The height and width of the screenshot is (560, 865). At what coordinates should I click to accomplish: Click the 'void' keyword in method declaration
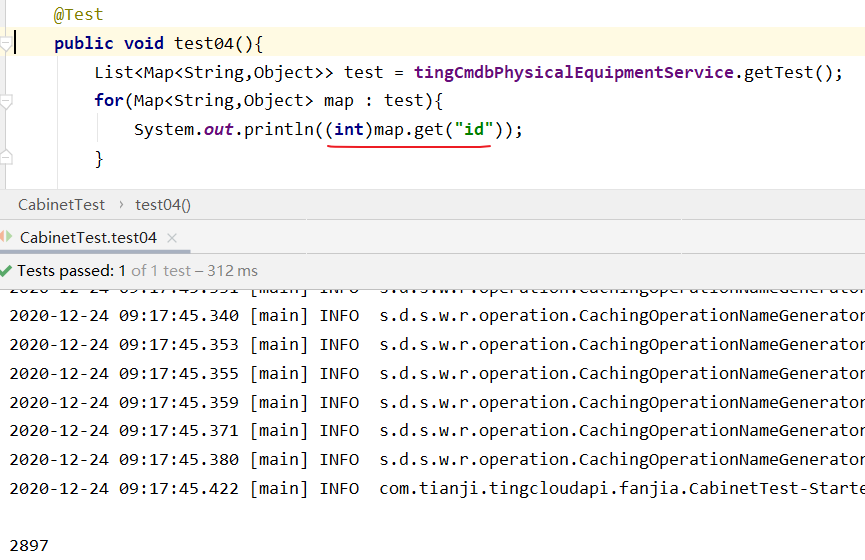(144, 43)
